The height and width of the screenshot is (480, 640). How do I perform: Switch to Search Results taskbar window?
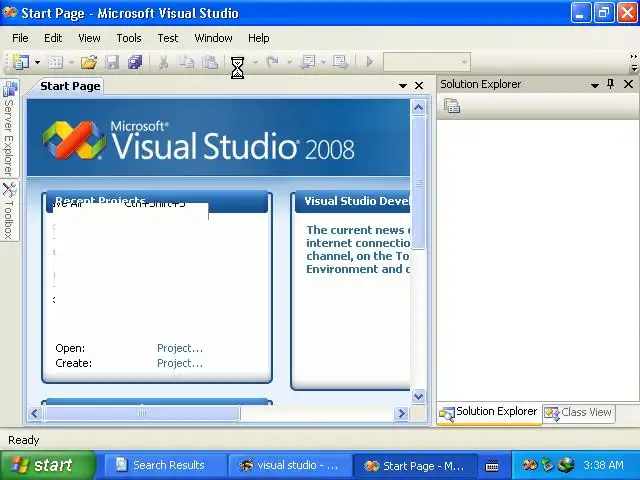click(x=165, y=465)
